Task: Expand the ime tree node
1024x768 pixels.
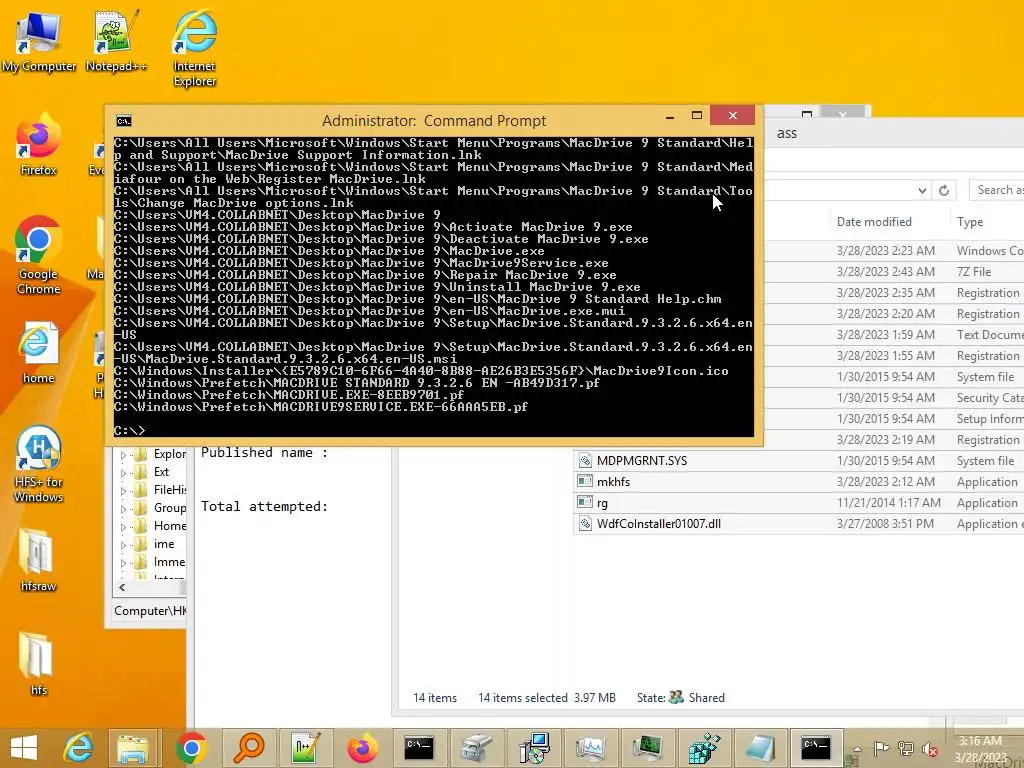Action: 123,545
